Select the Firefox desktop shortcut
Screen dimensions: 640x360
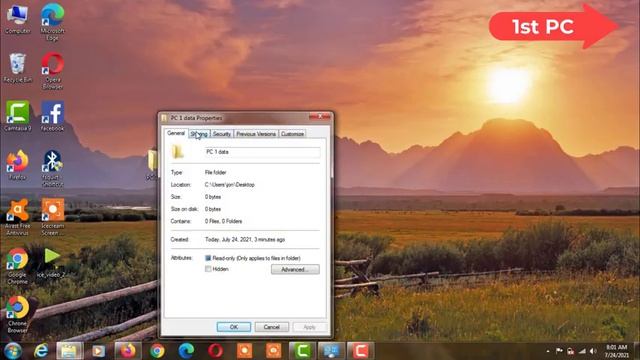[x=18, y=165]
